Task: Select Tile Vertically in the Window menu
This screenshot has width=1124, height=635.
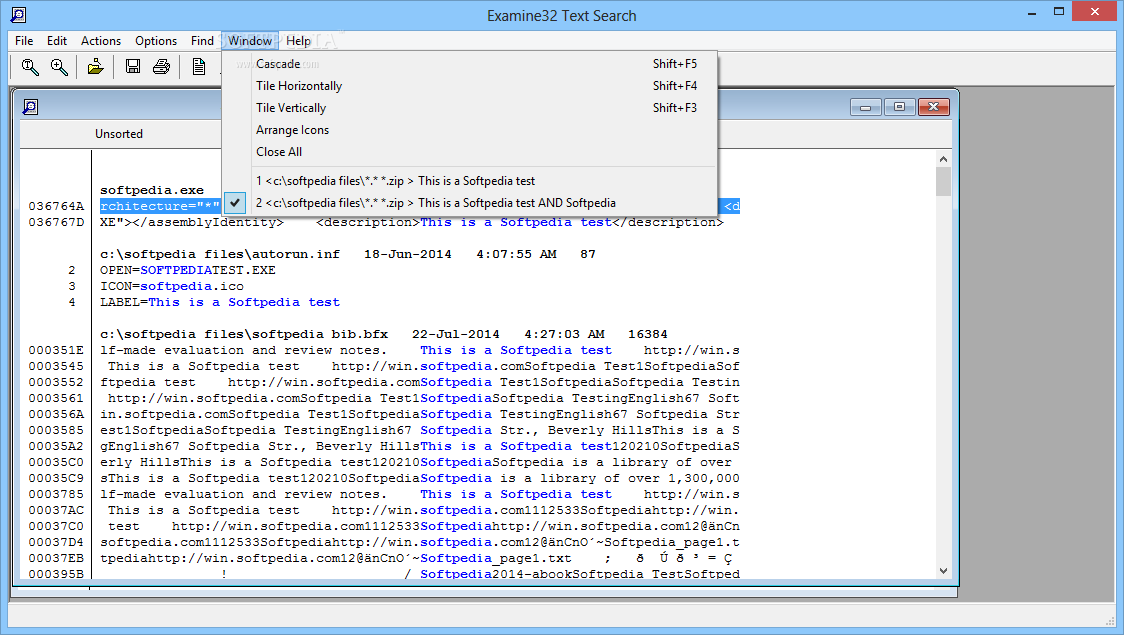Action: (x=470, y=108)
